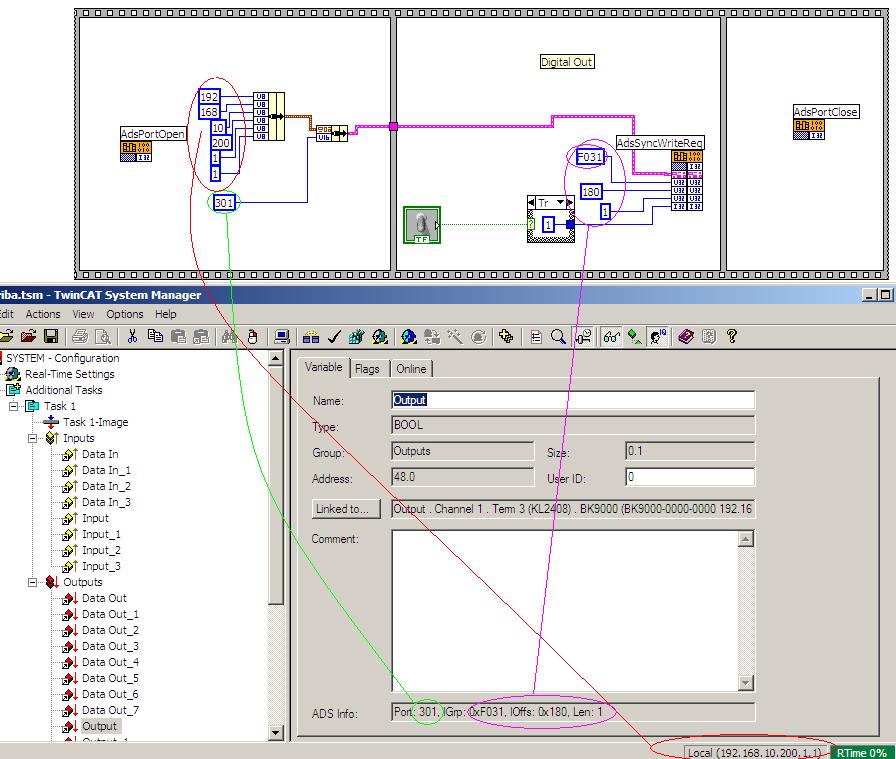Select Real-Time Settings tree item

click(70, 374)
